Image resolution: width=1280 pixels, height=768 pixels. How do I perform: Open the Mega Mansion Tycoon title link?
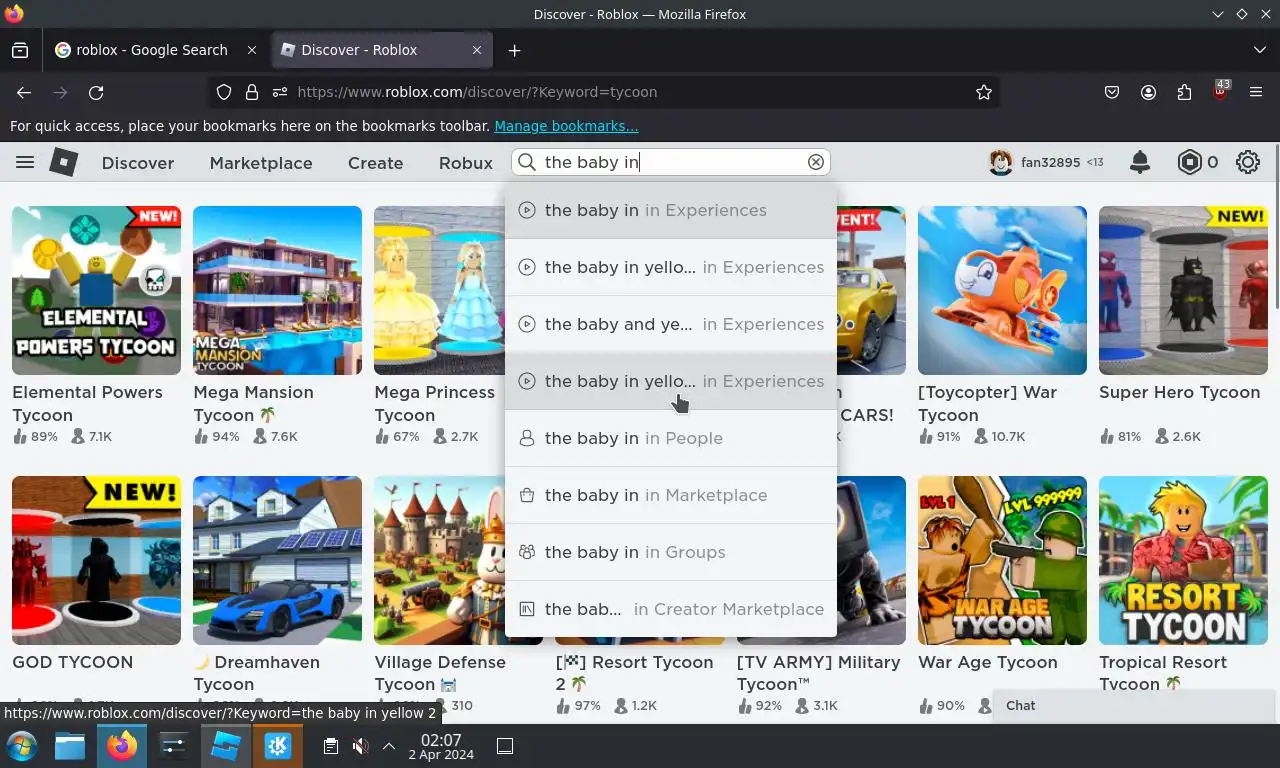tap(253, 403)
